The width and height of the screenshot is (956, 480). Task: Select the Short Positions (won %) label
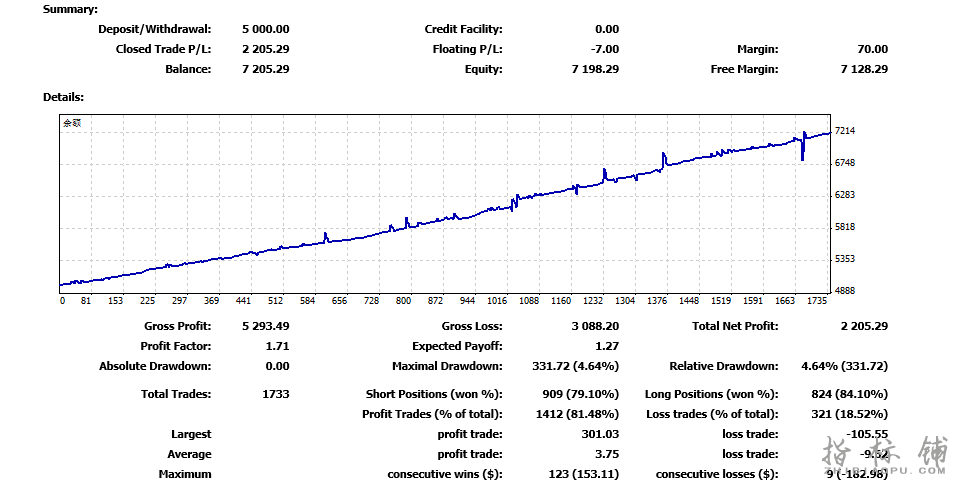pos(434,395)
